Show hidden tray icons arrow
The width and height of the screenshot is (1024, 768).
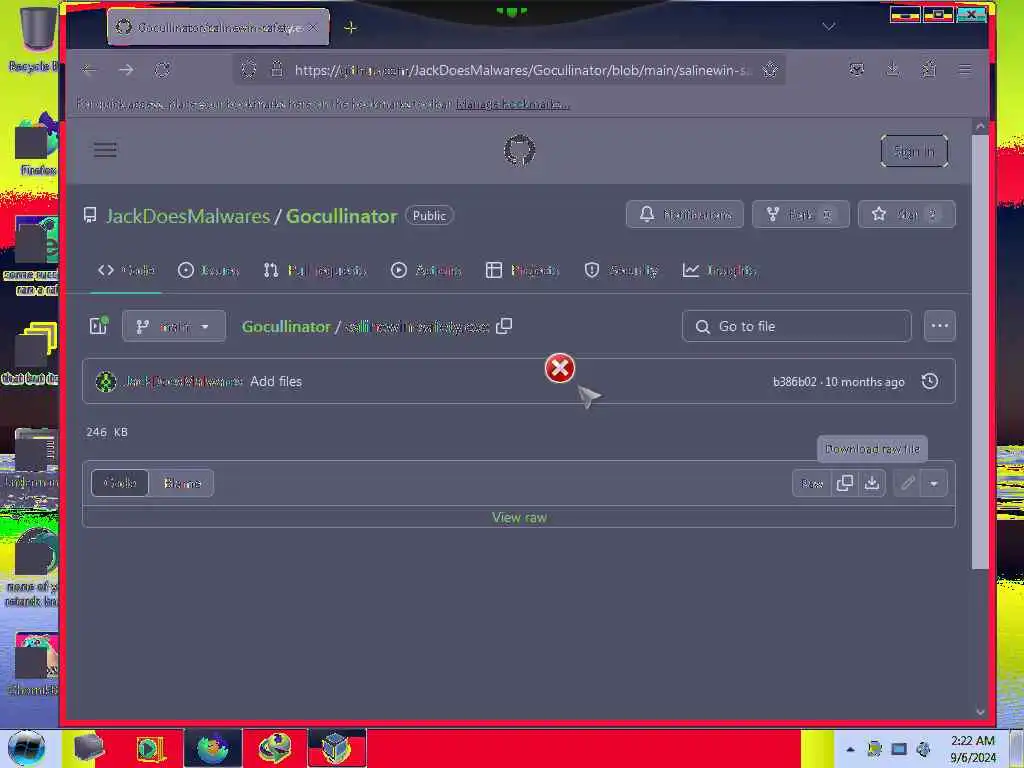pos(850,749)
